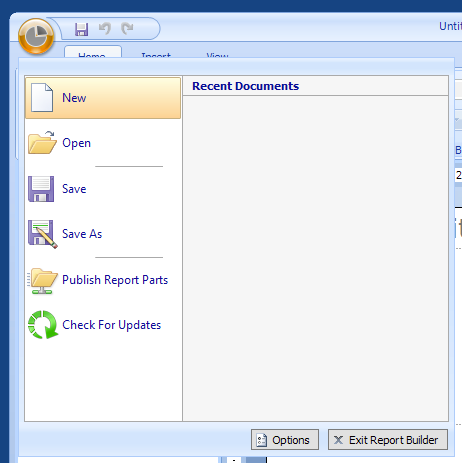Switch to the Home ribbon tab
Image resolution: width=462 pixels, height=463 pixels.
click(x=92, y=53)
